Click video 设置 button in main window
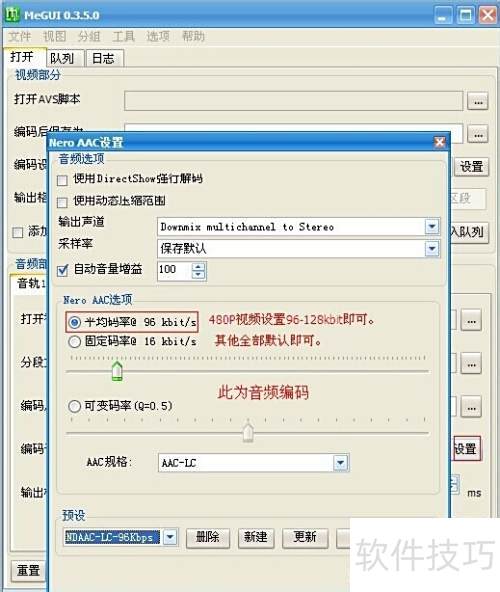This screenshot has height=592, width=500. (471, 166)
